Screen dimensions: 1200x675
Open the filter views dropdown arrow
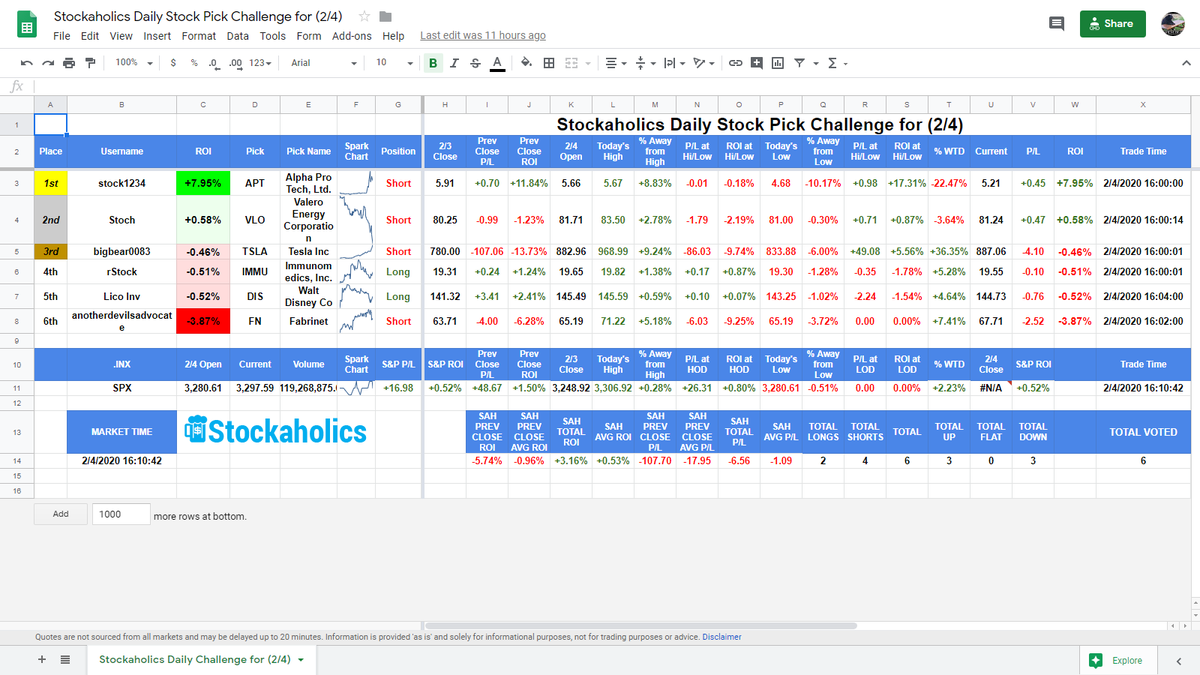(815, 63)
